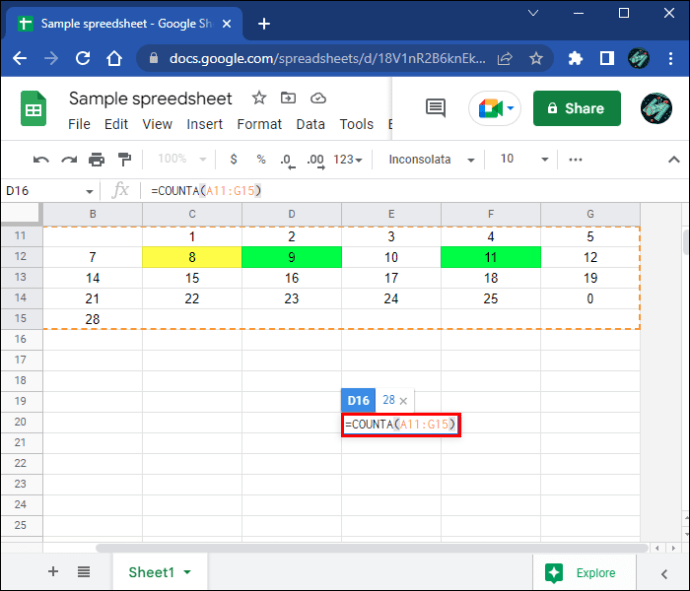Viewport: 690px width, 591px height.
Task: Toggle Chrome side panel icon
Action: click(607, 58)
